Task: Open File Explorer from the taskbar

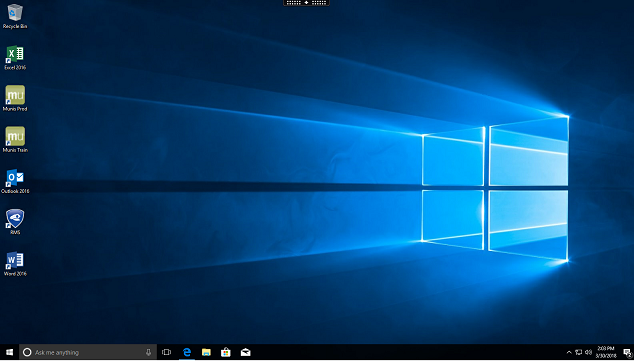Action: (x=206, y=352)
